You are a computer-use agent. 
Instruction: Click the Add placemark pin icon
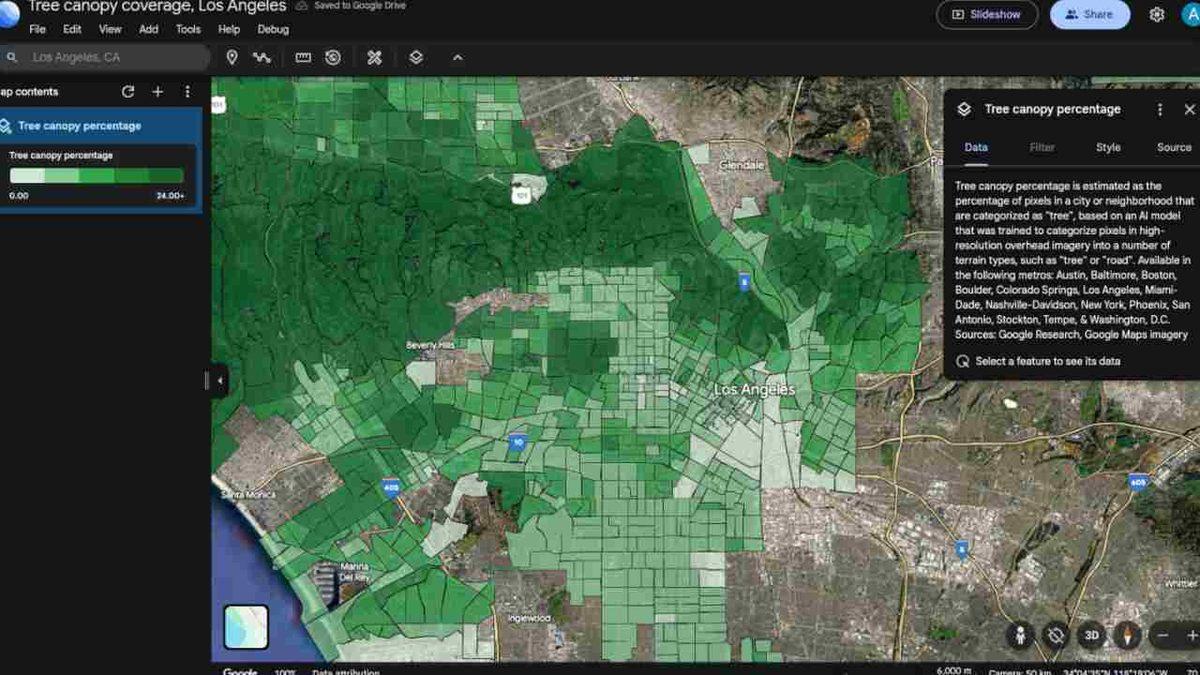(x=232, y=58)
